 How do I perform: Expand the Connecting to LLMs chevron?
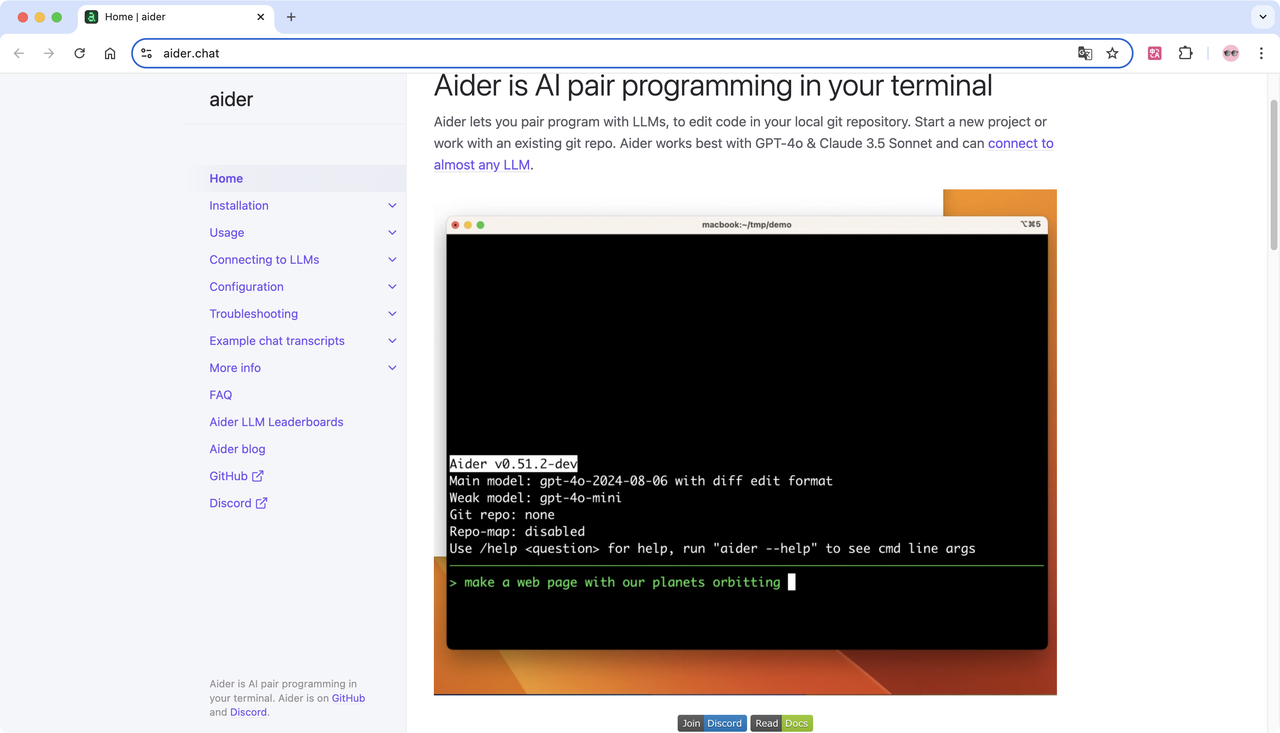(x=392, y=259)
